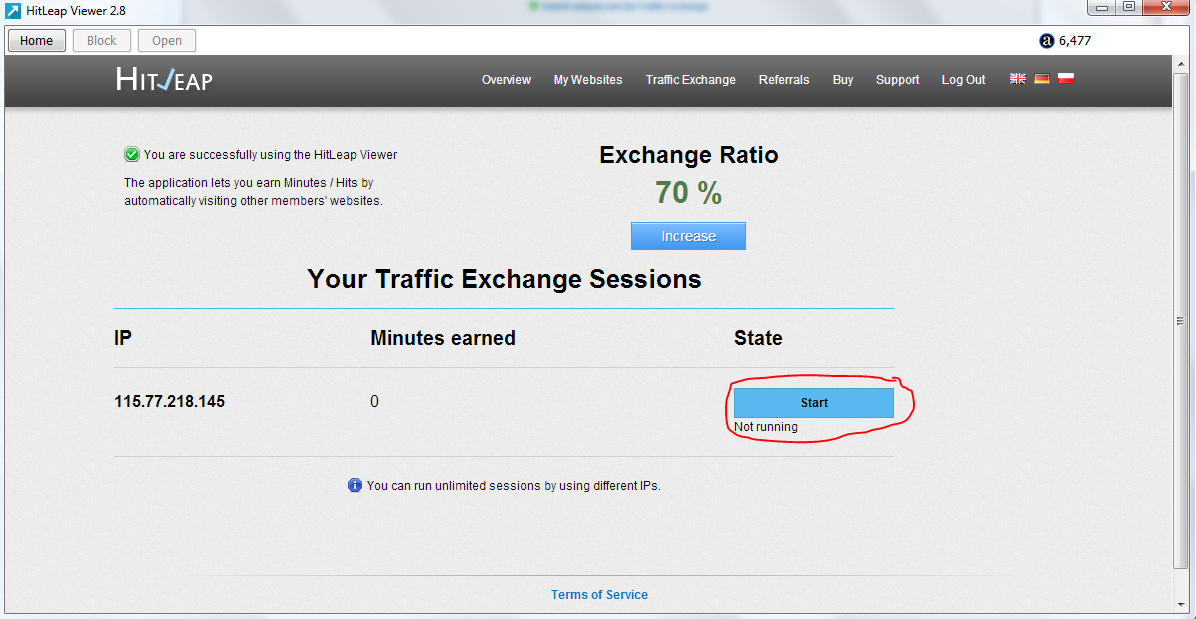Close the HitLeap Viewer window
1196x619 pixels.
[x=1165, y=7]
